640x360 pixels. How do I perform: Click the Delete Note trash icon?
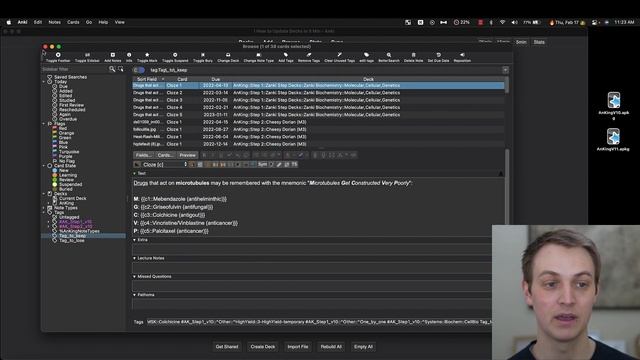click(x=413, y=55)
